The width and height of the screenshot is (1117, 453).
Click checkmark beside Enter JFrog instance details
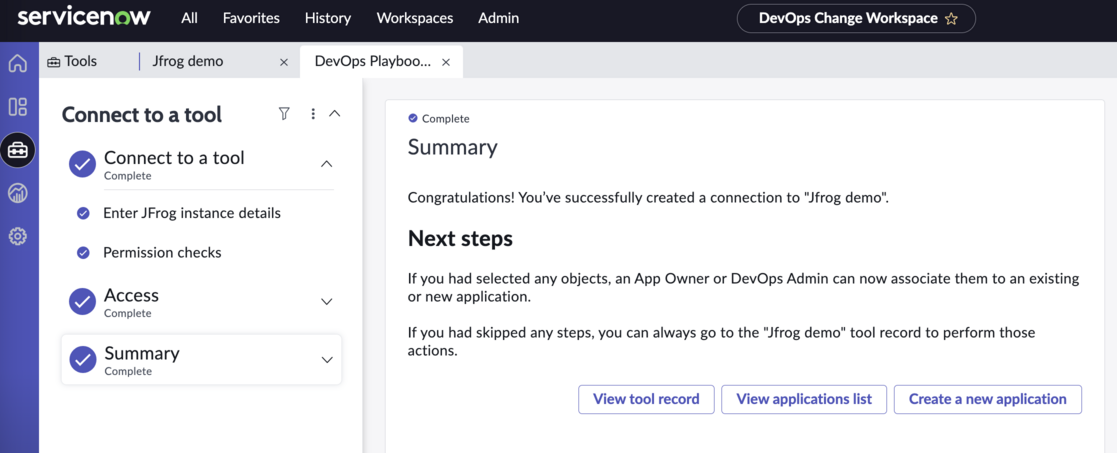pyautogui.click(x=83, y=213)
